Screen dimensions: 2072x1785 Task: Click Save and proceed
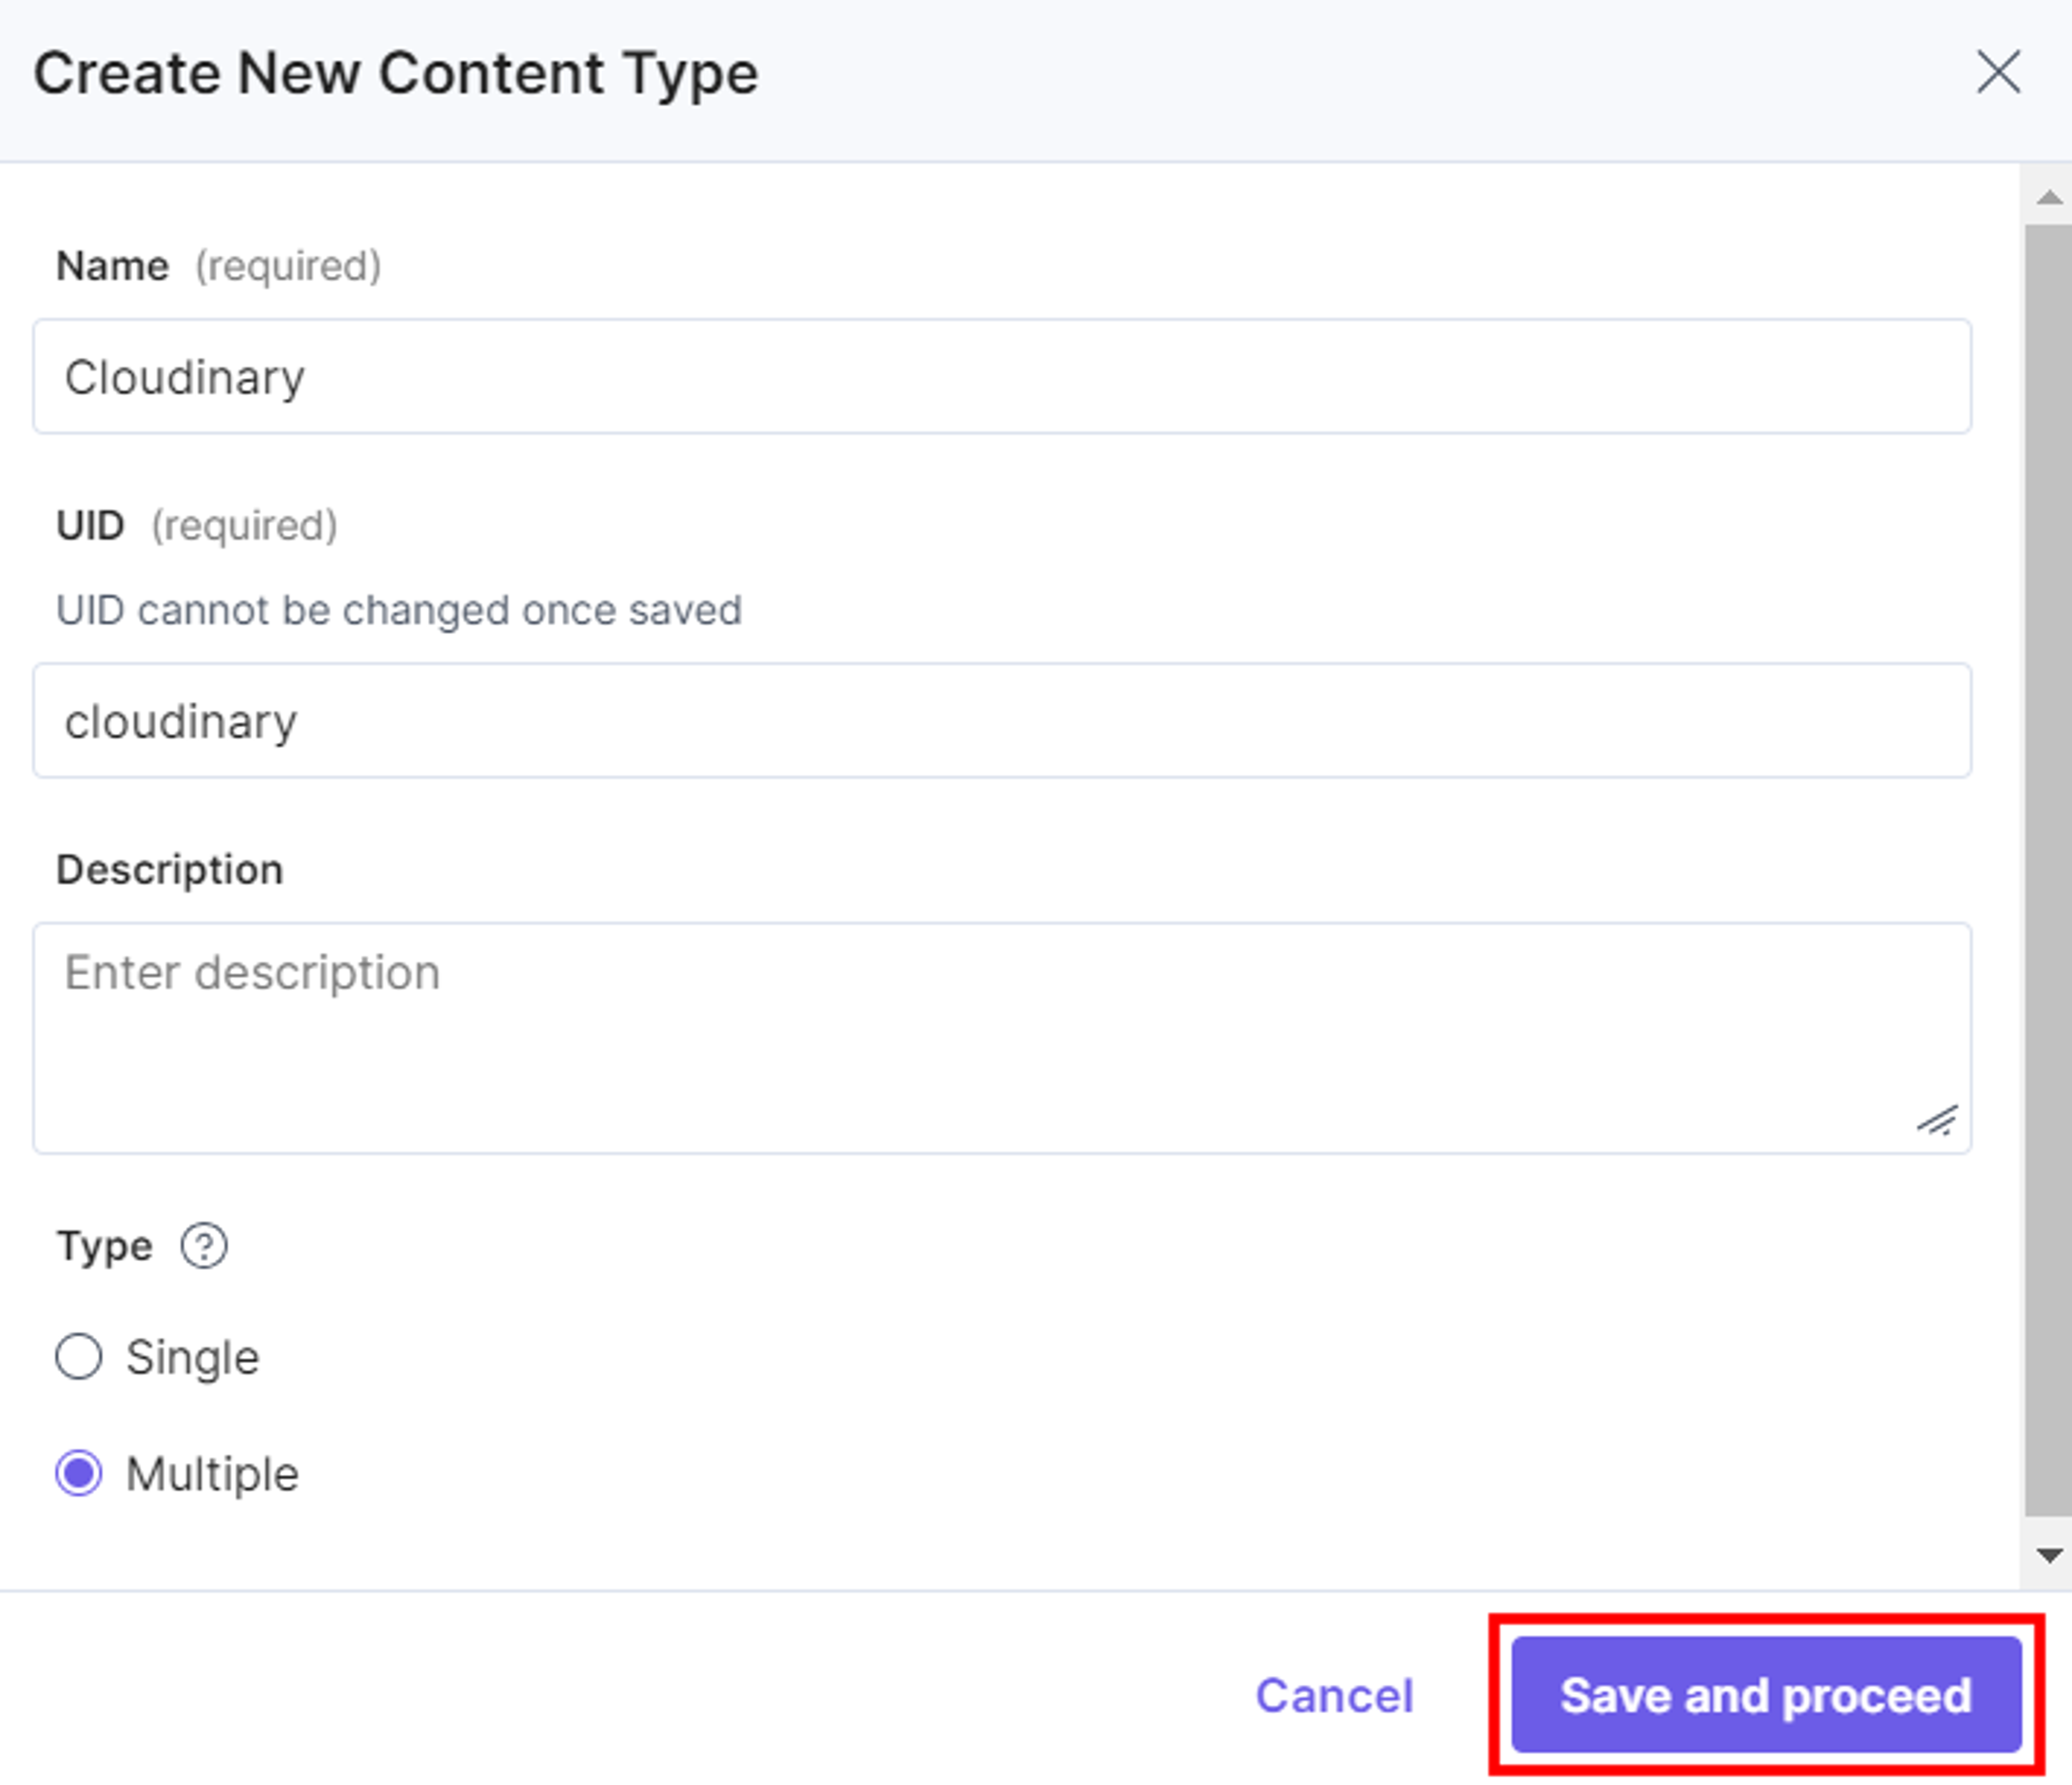[x=1766, y=1695]
